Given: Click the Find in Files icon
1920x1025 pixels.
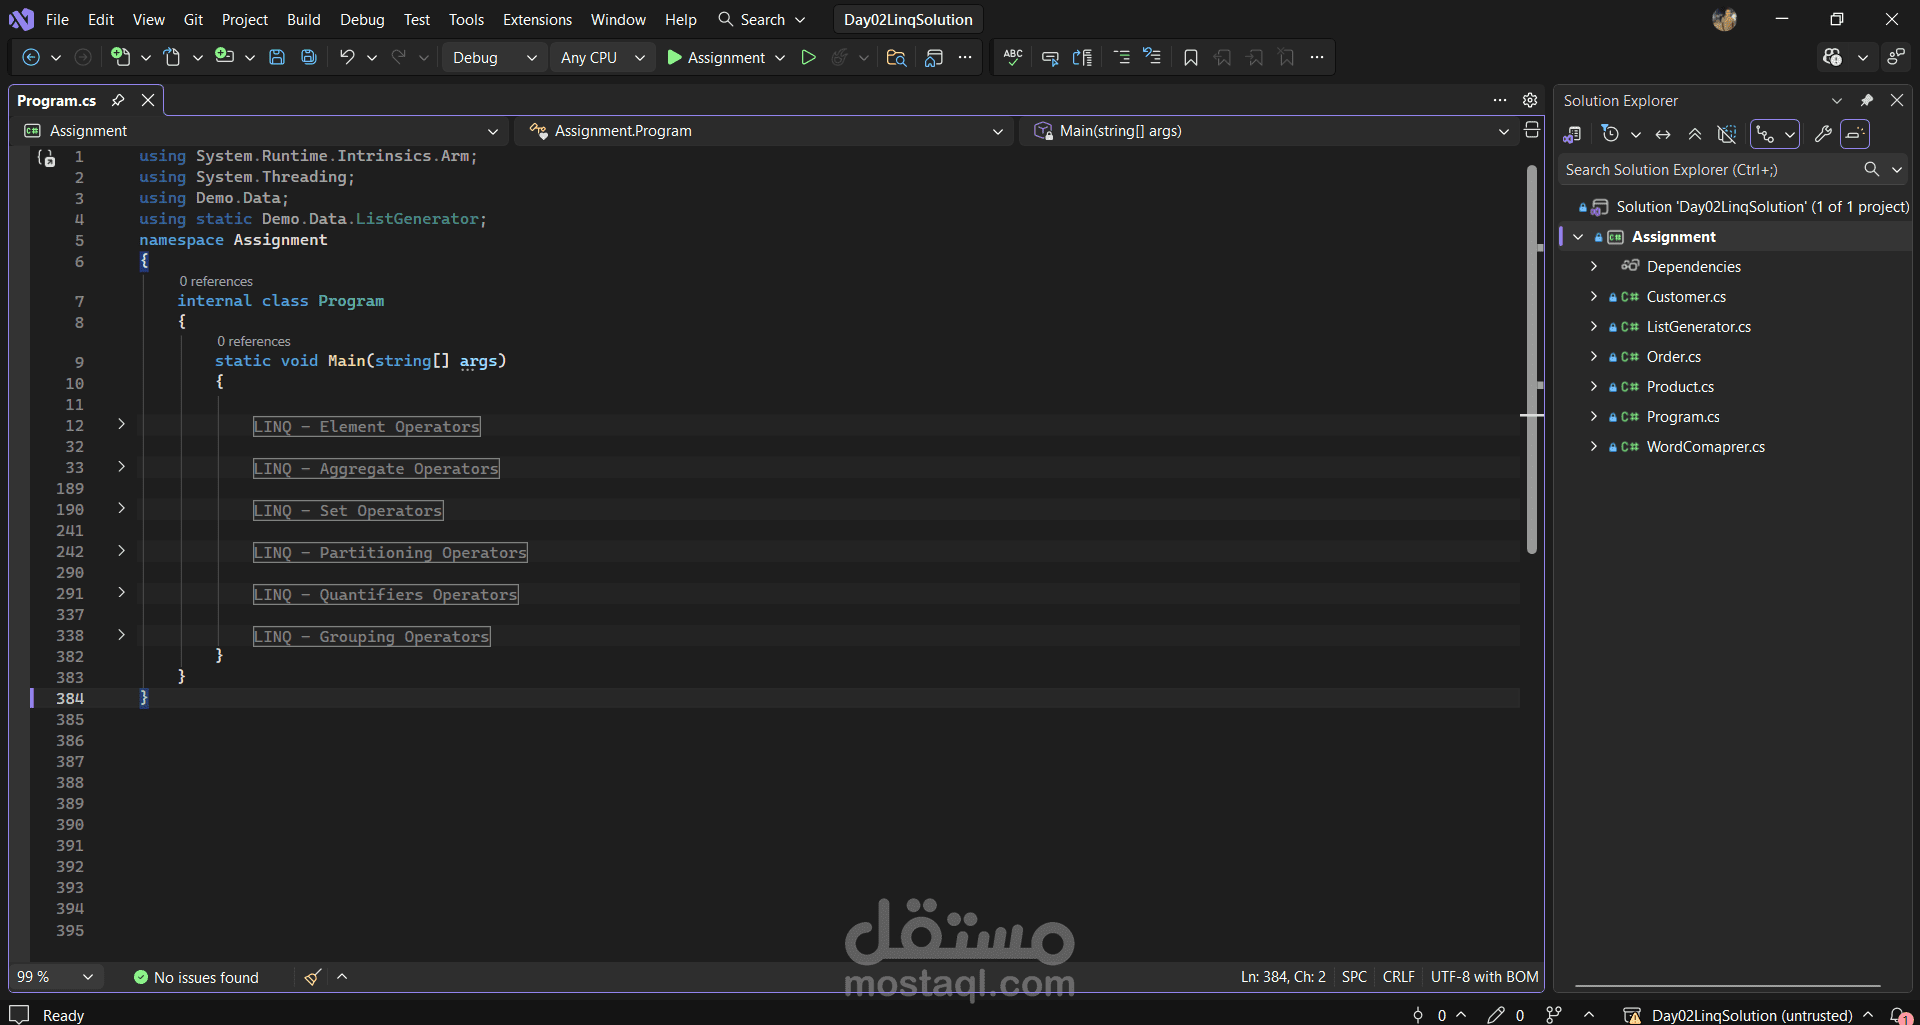Looking at the screenshot, I should coord(896,58).
